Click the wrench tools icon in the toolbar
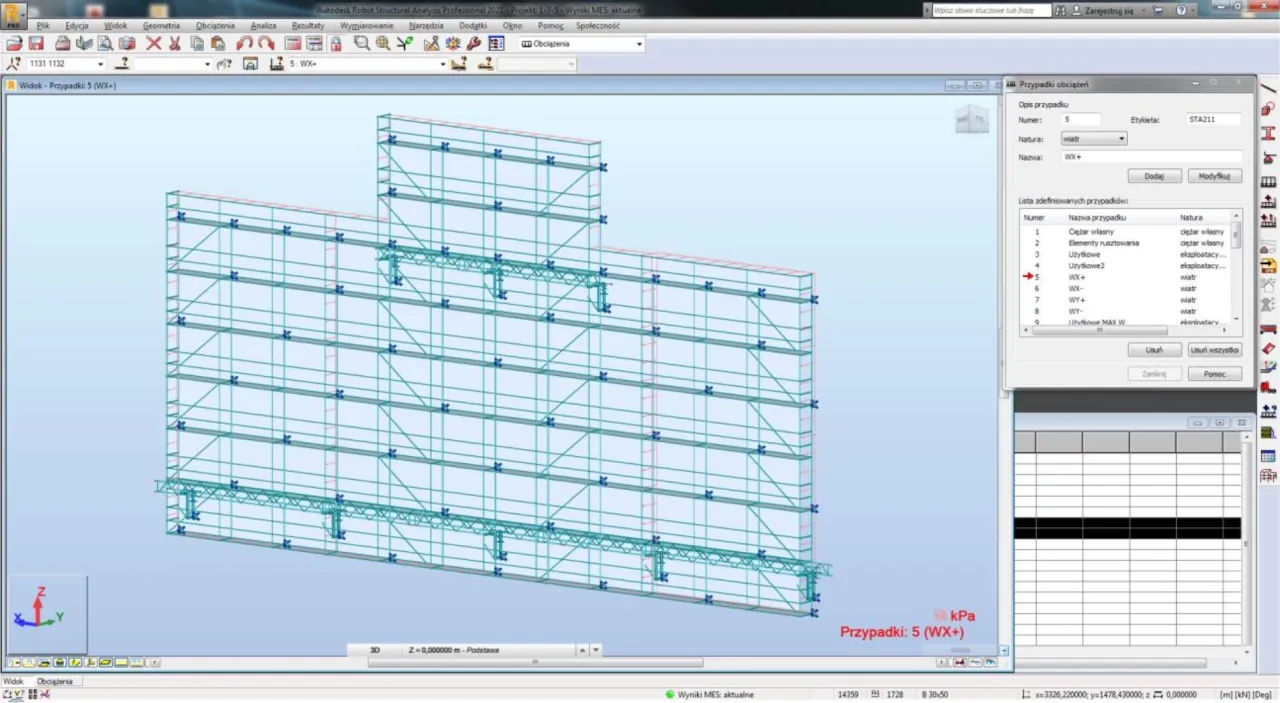Screen dimensions: 1280x703 pyautogui.click(x=473, y=44)
